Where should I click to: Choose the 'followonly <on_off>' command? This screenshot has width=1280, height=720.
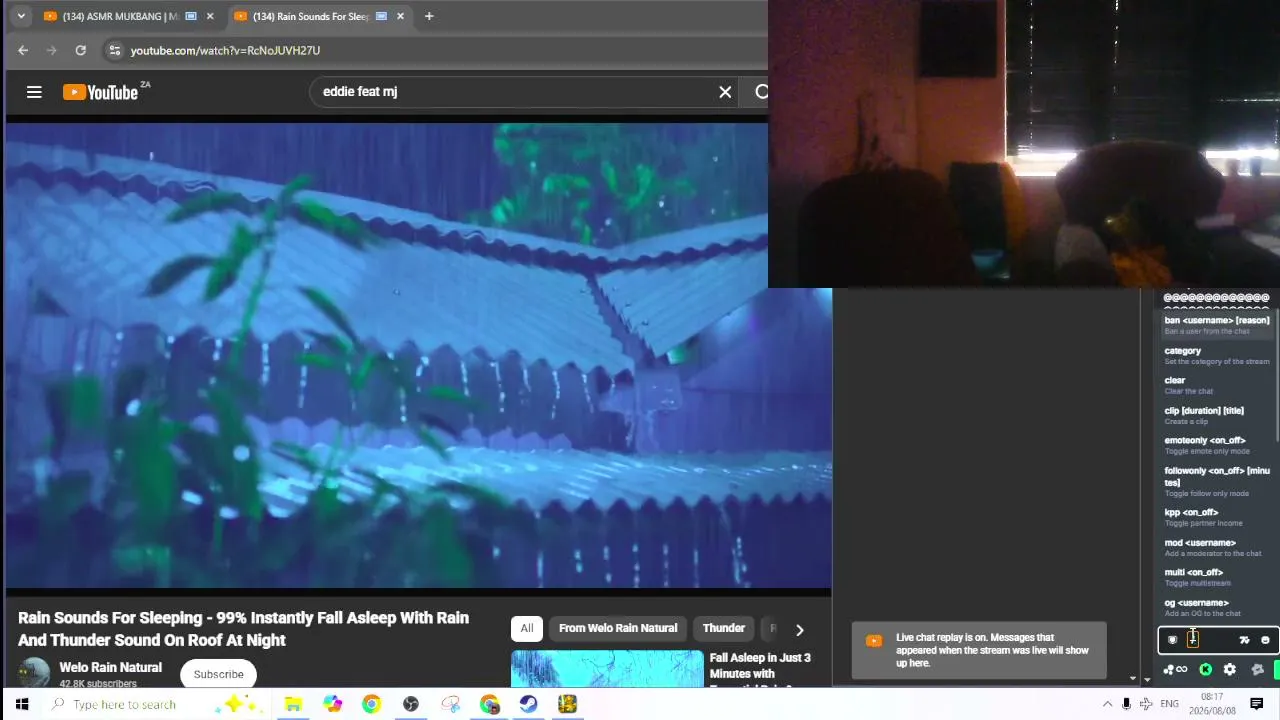(1217, 481)
